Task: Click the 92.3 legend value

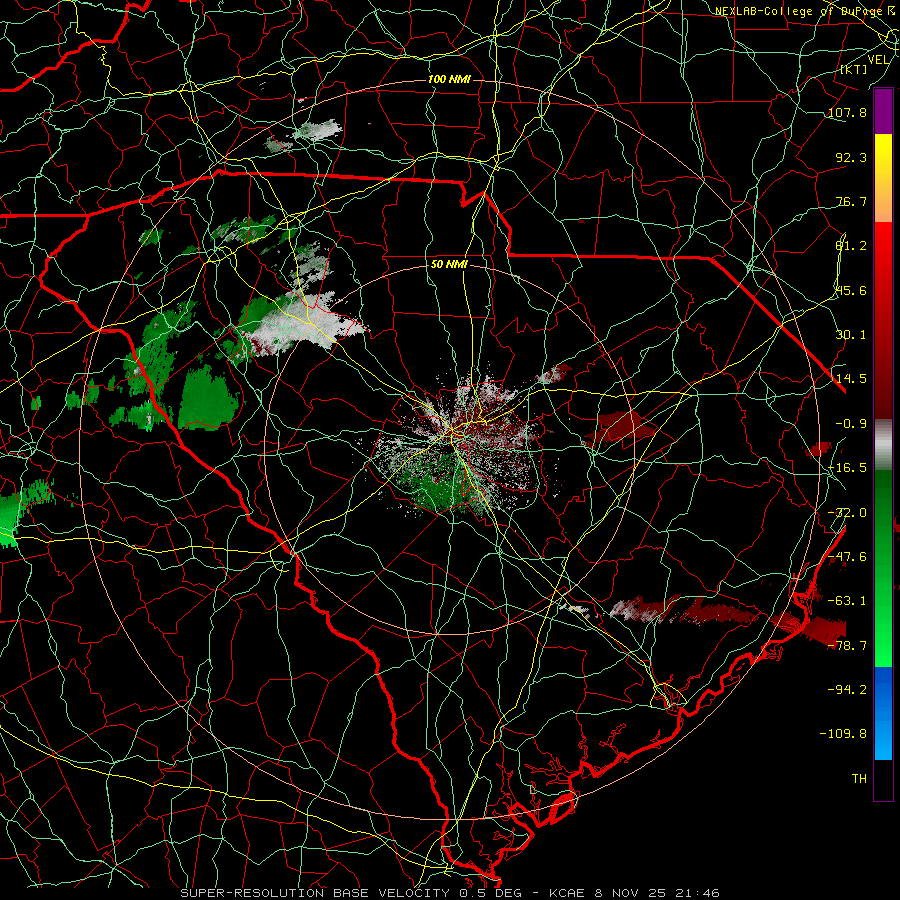Action: [851, 157]
